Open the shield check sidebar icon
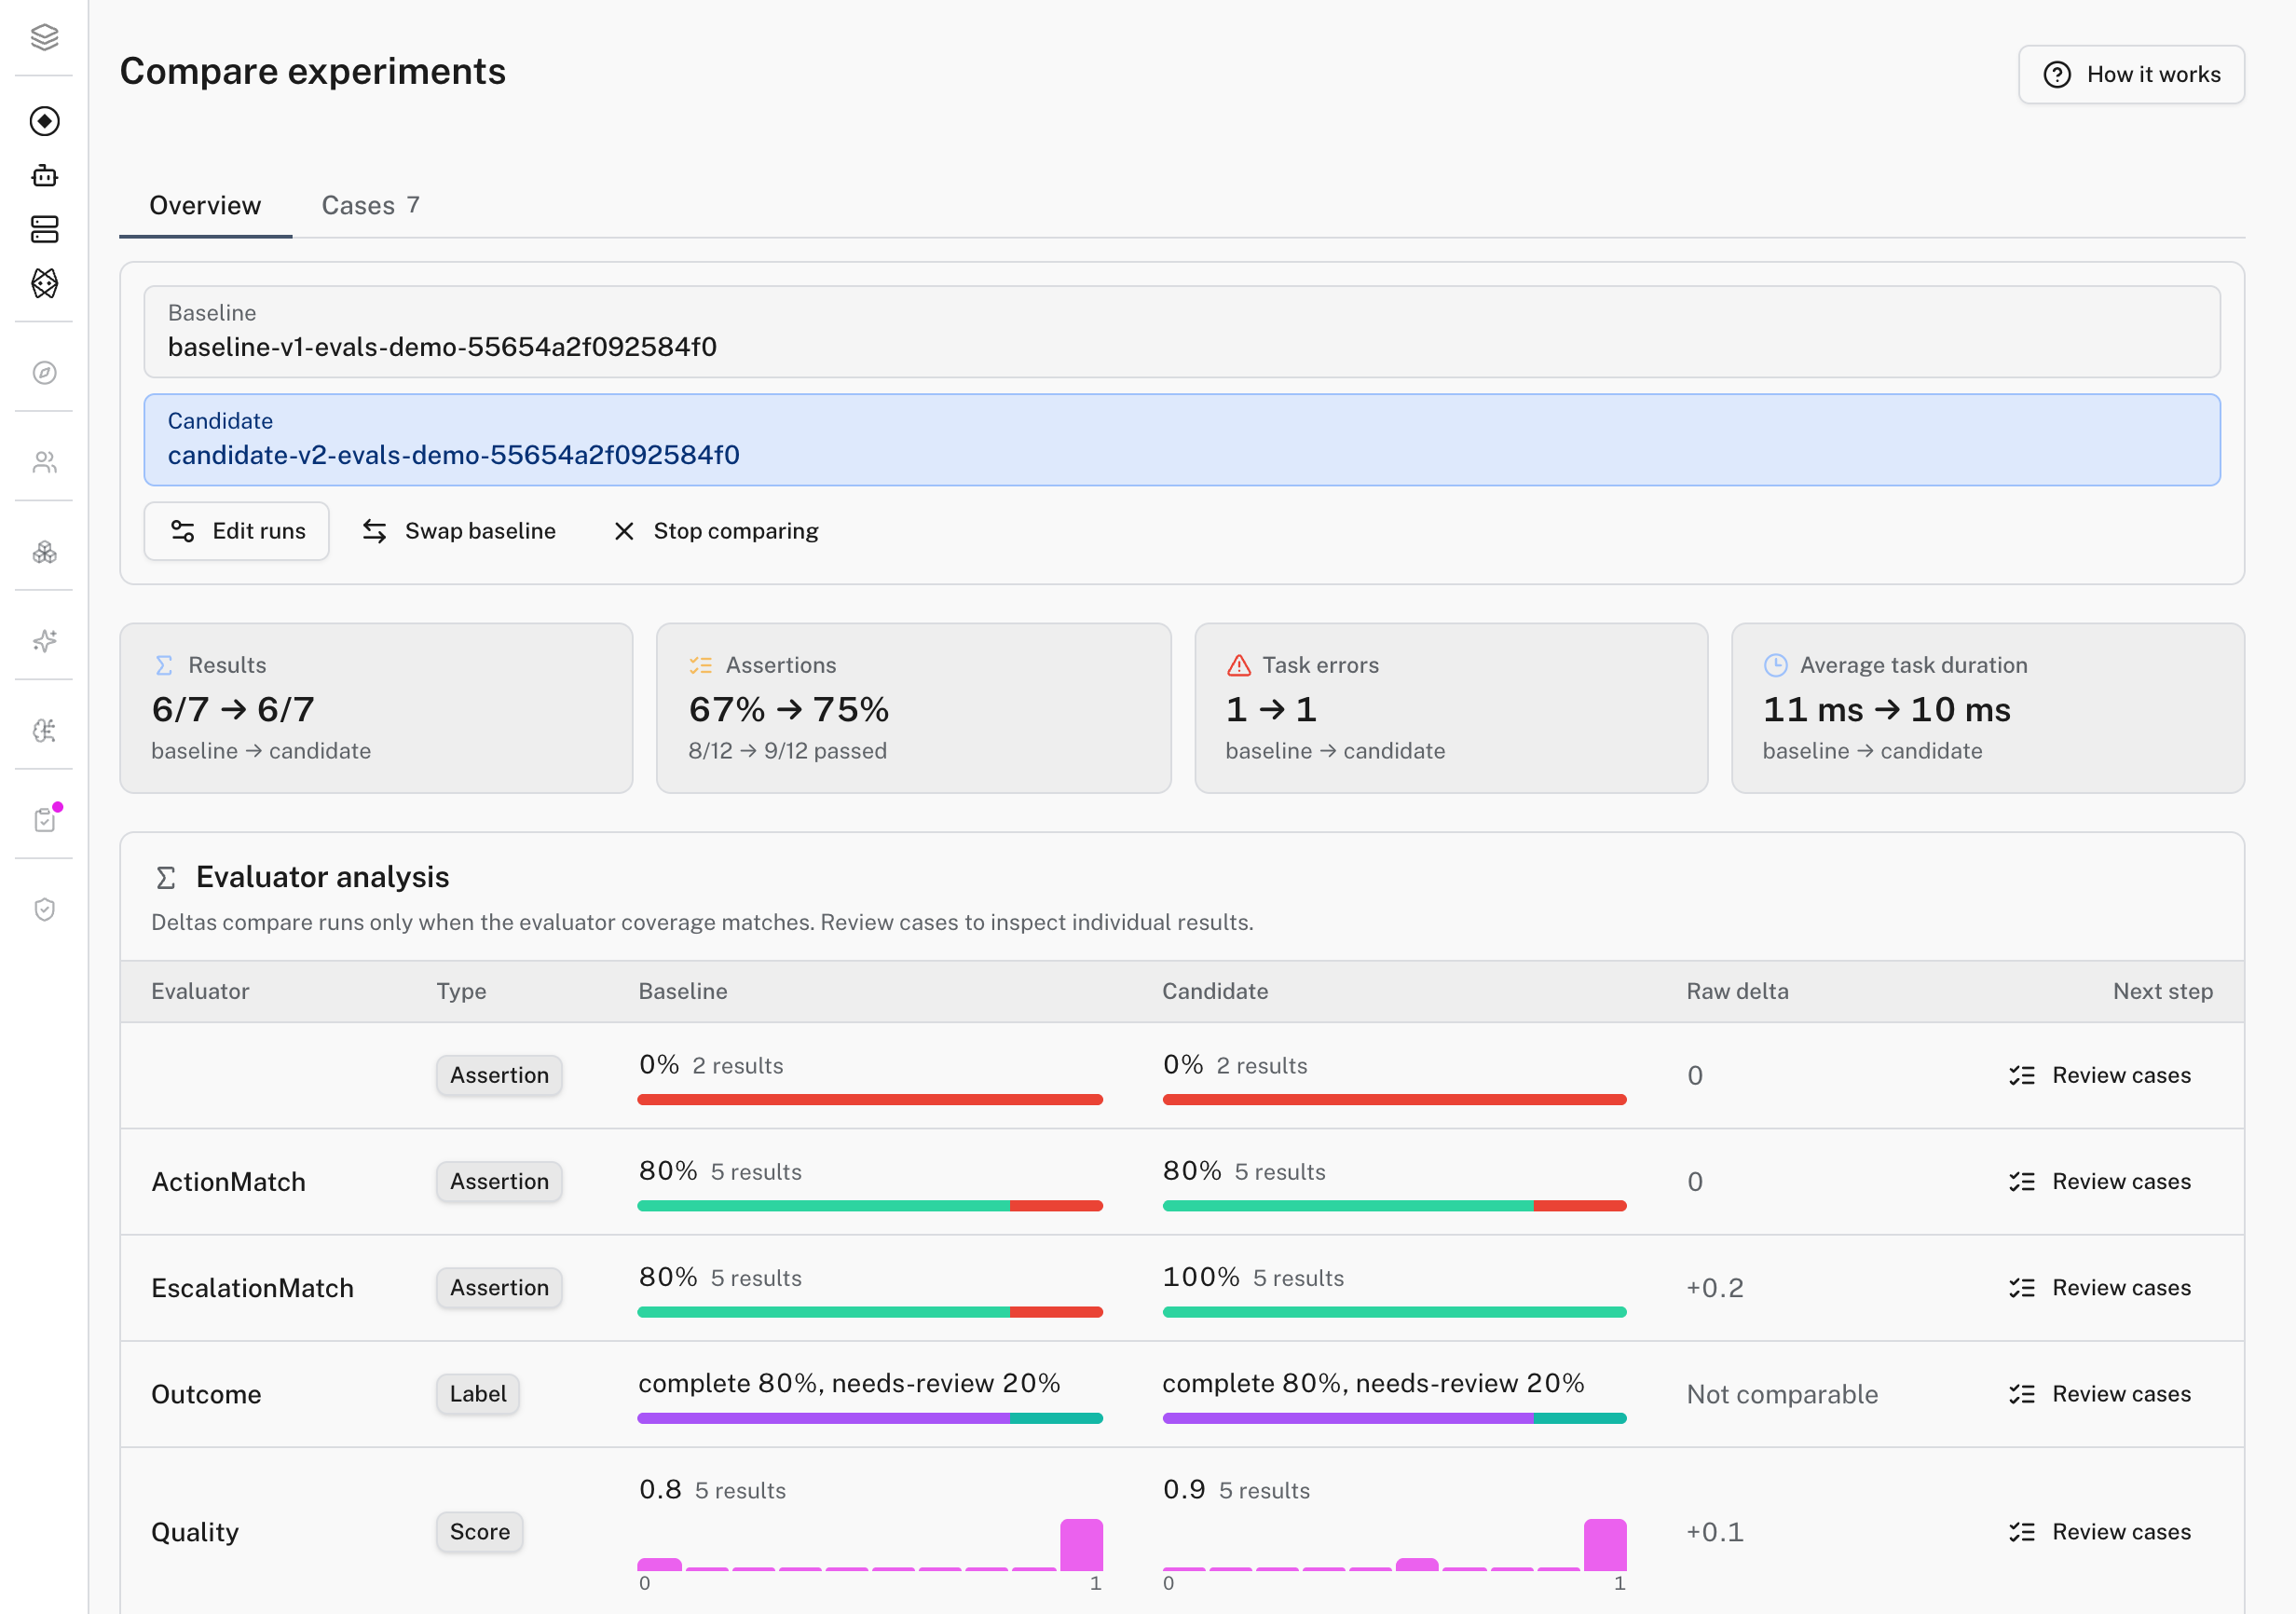2296x1614 pixels. point(44,910)
